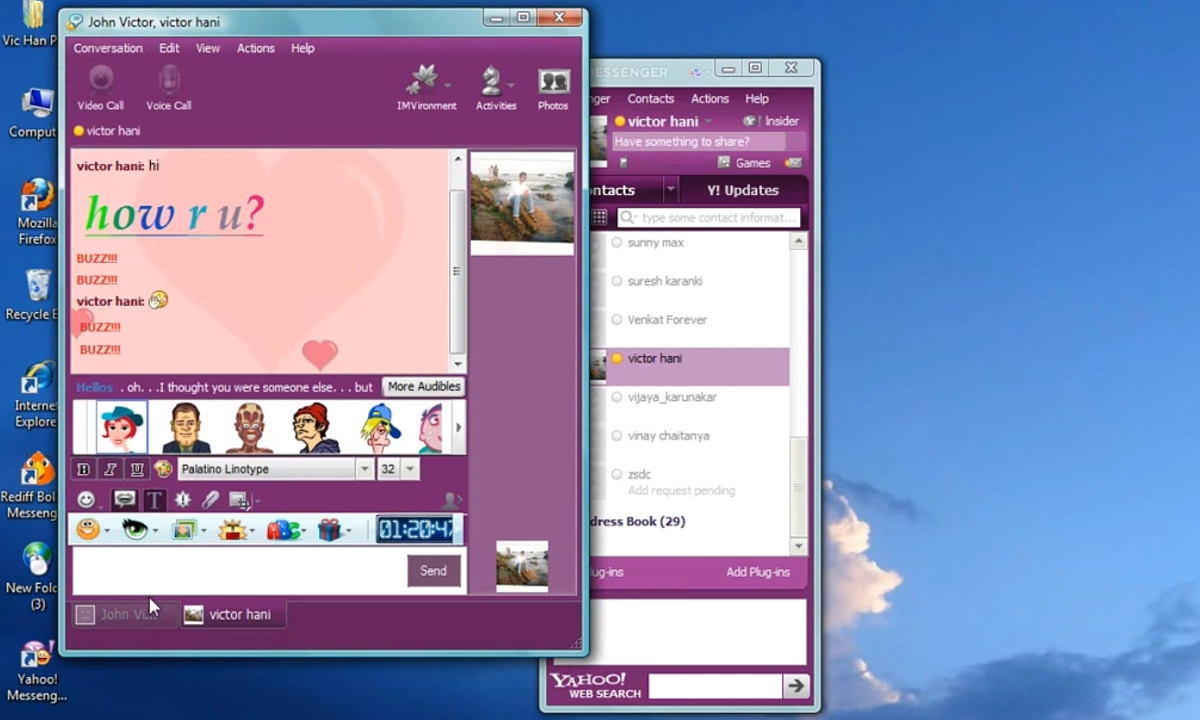Image resolution: width=1200 pixels, height=720 pixels.
Task: Toggle the Audibles lips icon
Action: point(125,499)
